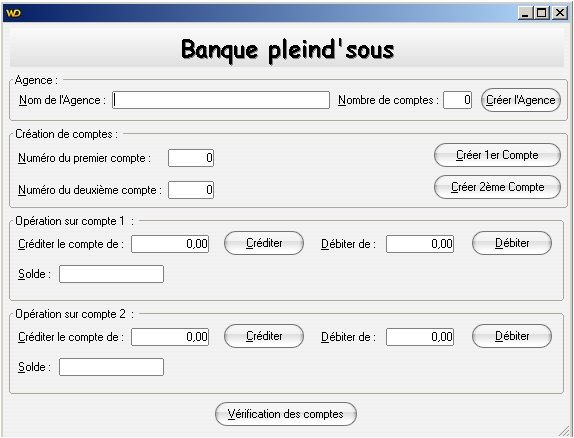Viewport: 574px width, 438px height.
Task: Click credit amount field for compte 1
Action: tap(170, 244)
